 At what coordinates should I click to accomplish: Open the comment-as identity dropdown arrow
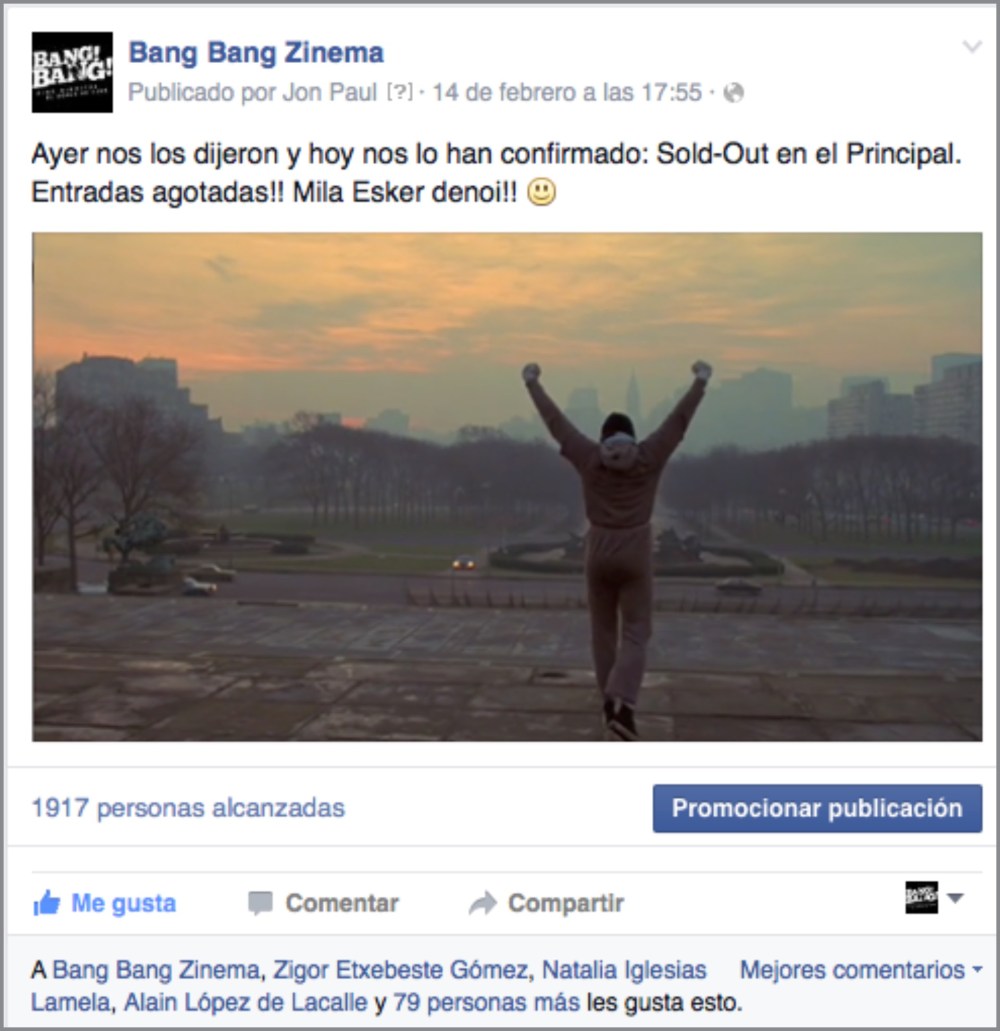pyautogui.click(x=955, y=898)
